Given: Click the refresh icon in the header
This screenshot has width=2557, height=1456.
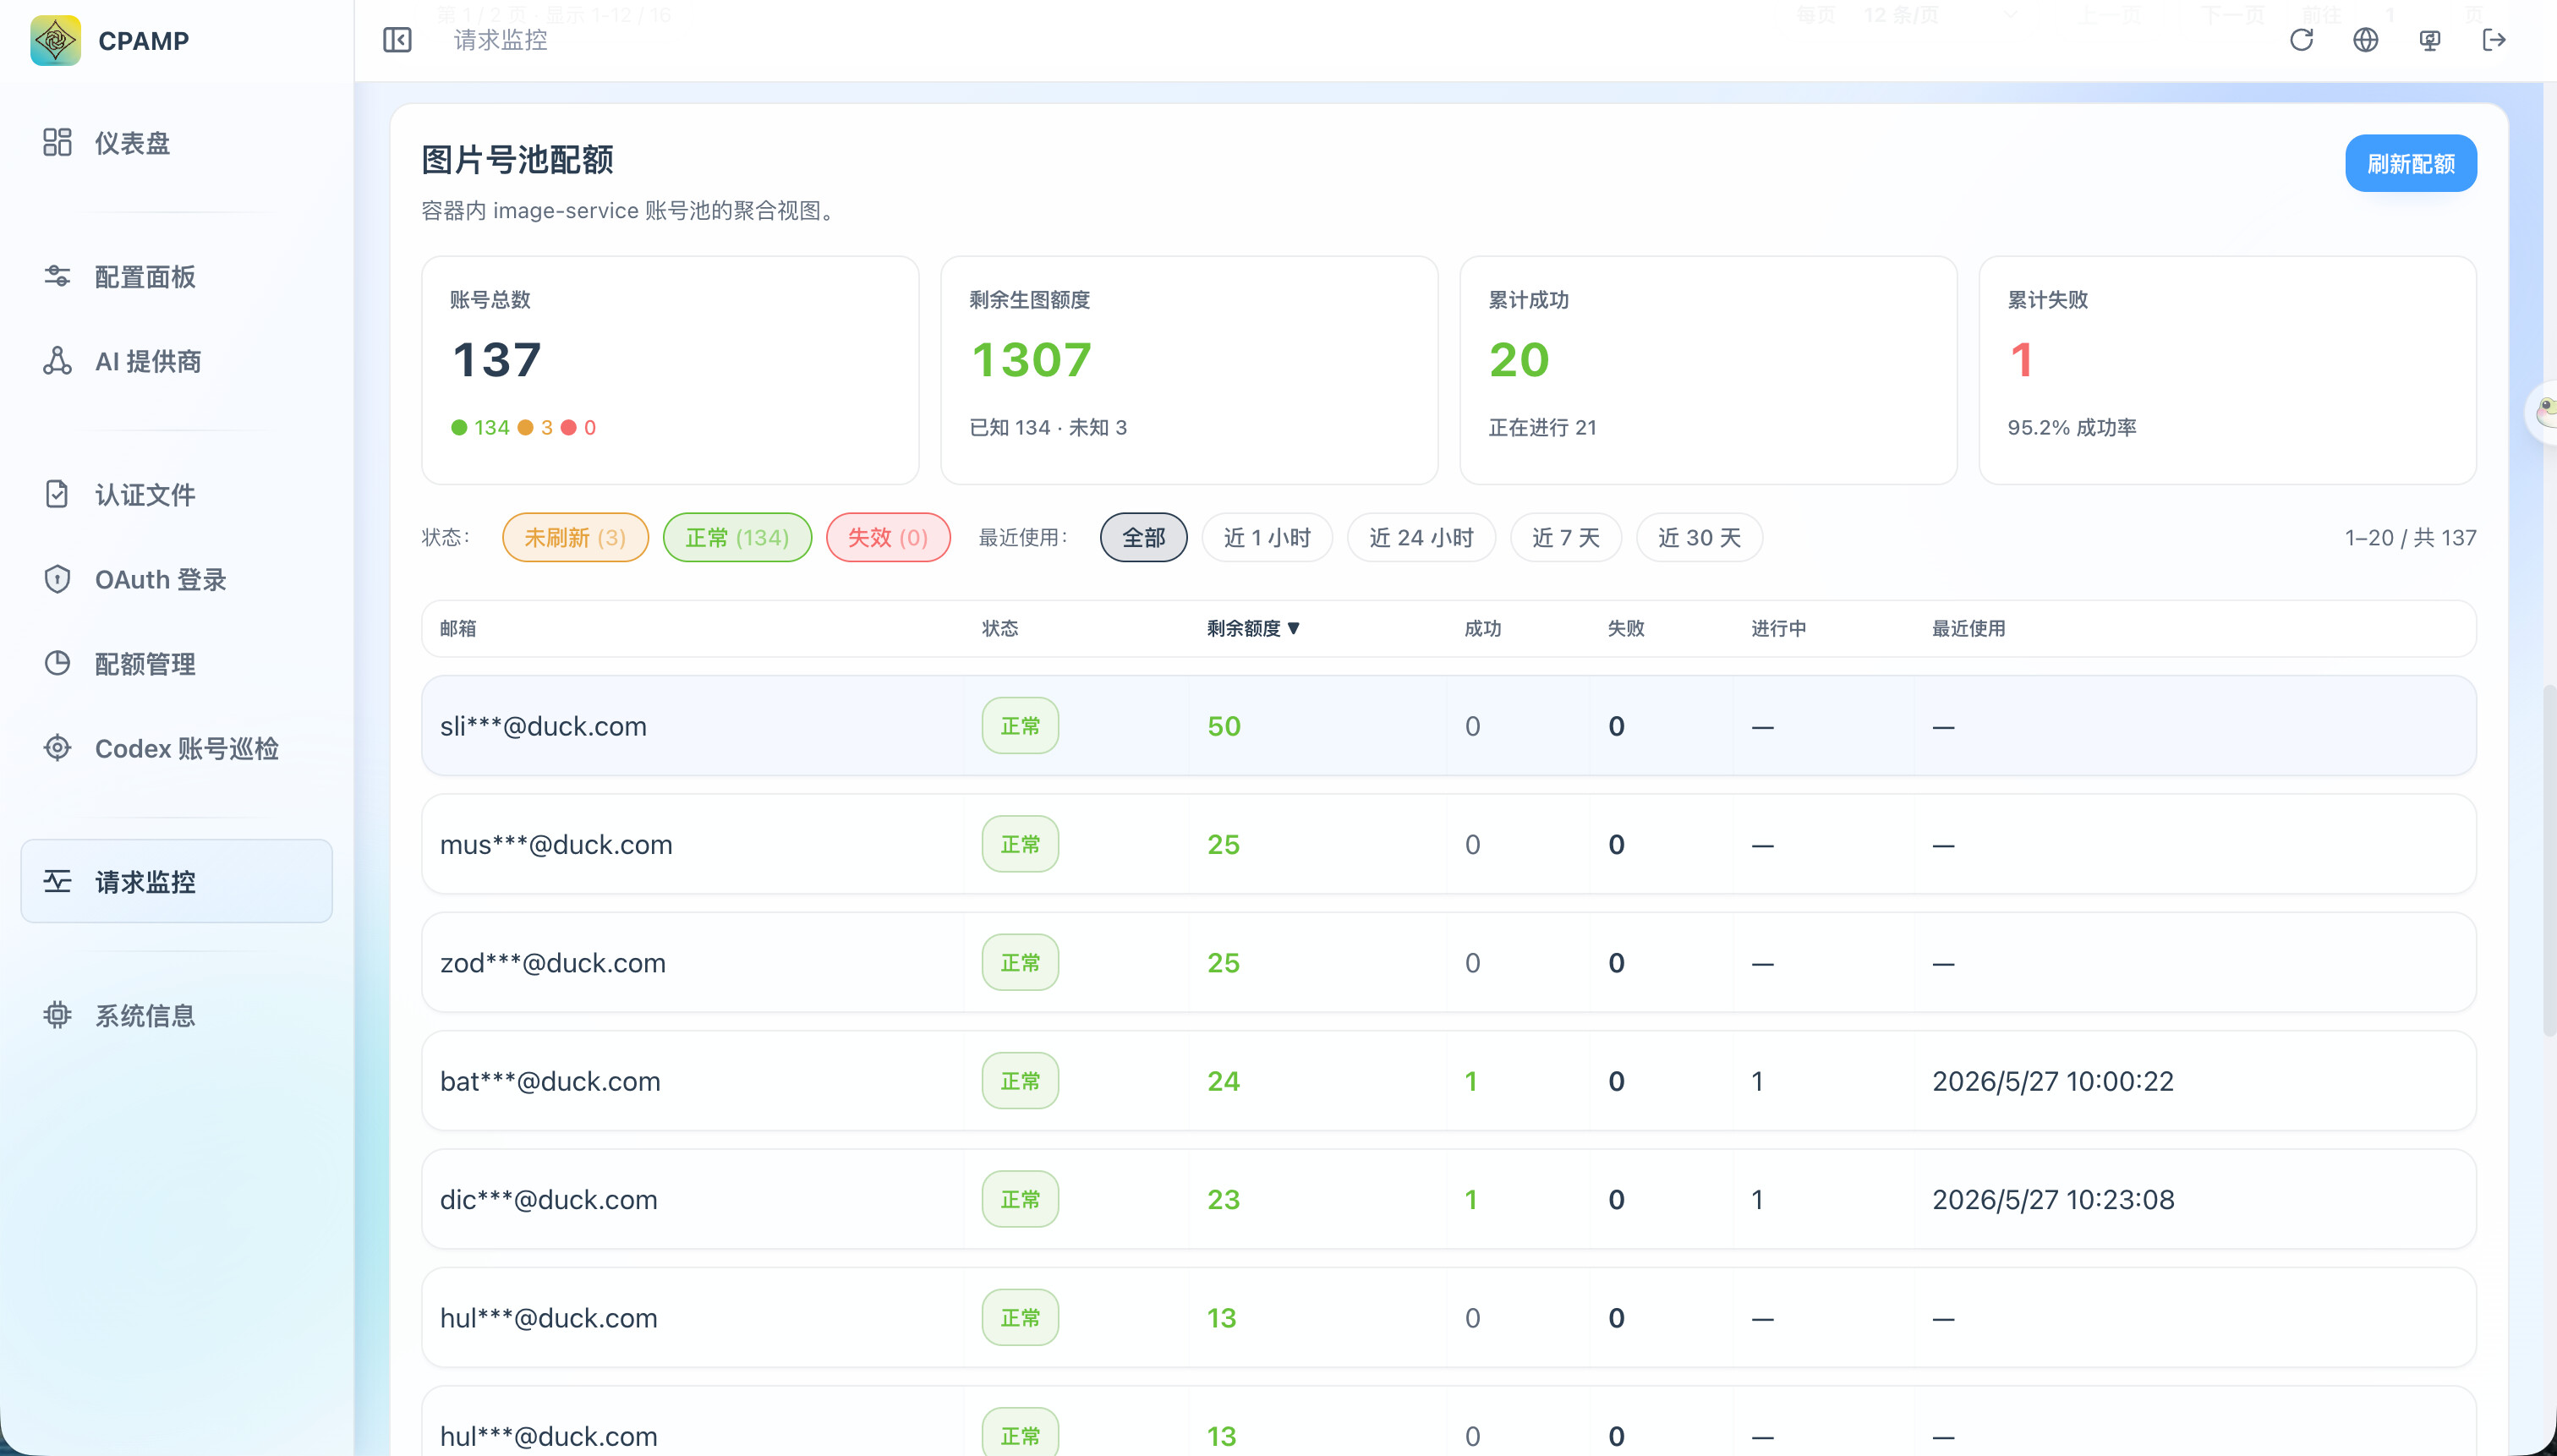Looking at the screenshot, I should pyautogui.click(x=2301, y=40).
